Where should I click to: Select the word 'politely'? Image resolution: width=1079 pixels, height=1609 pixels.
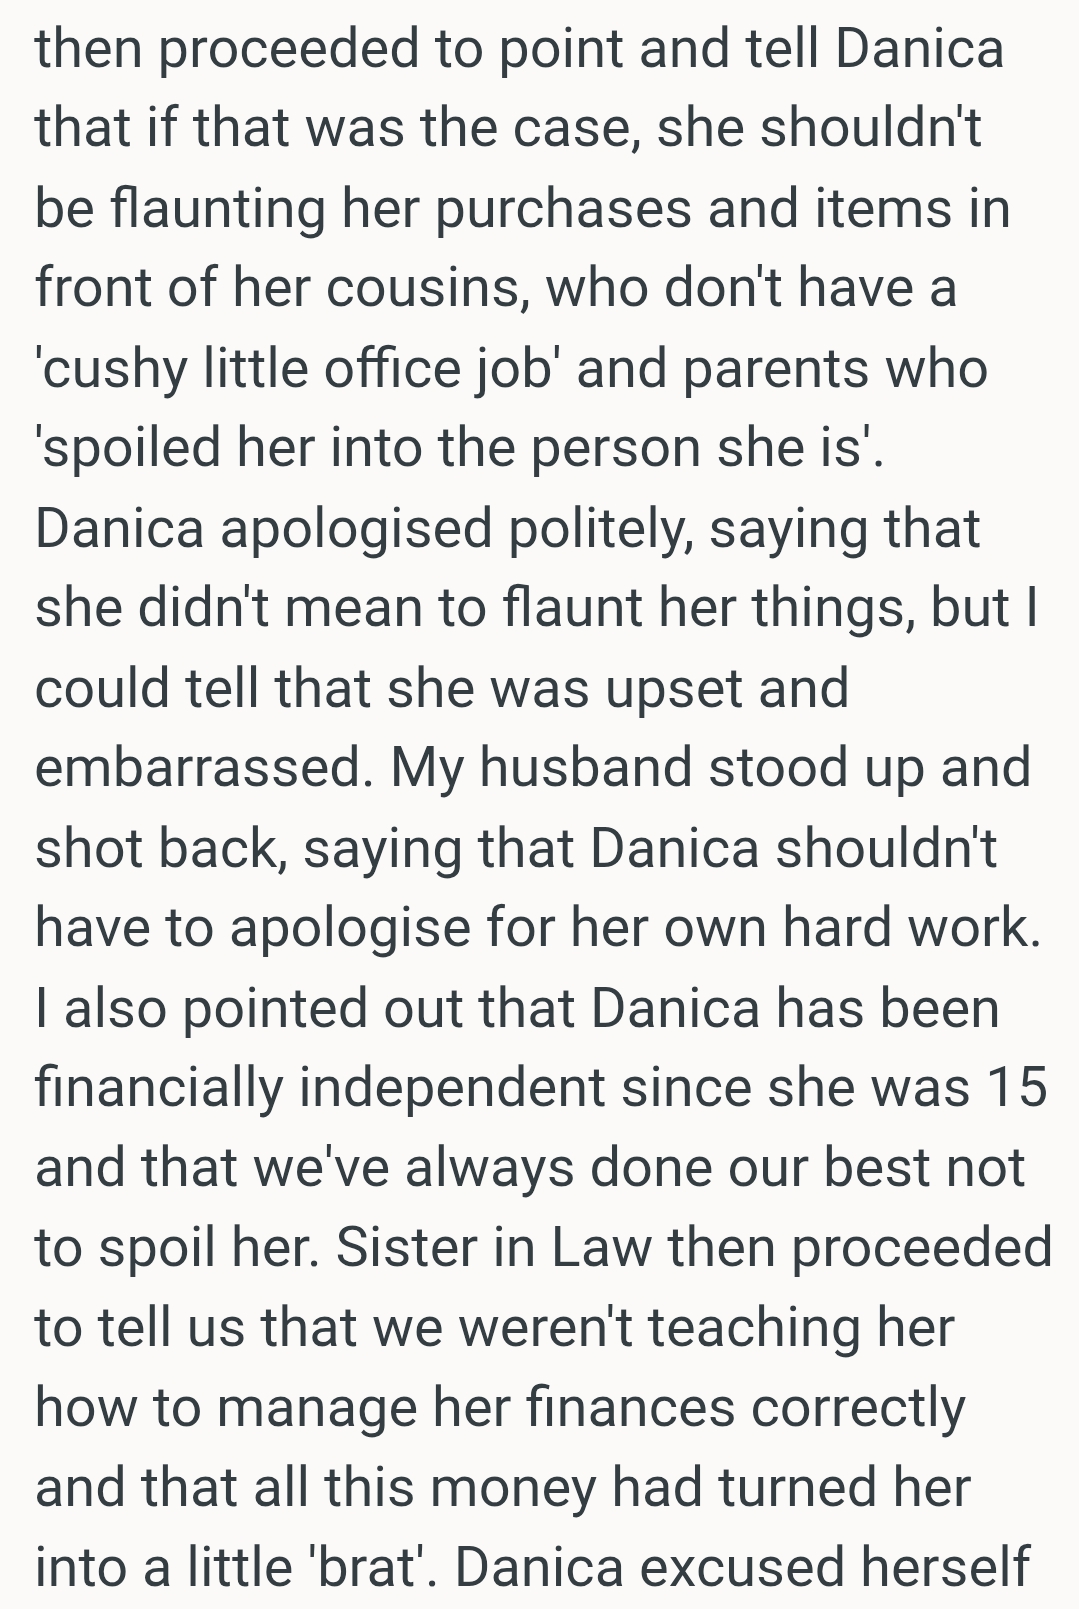click(x=601, y=529)
